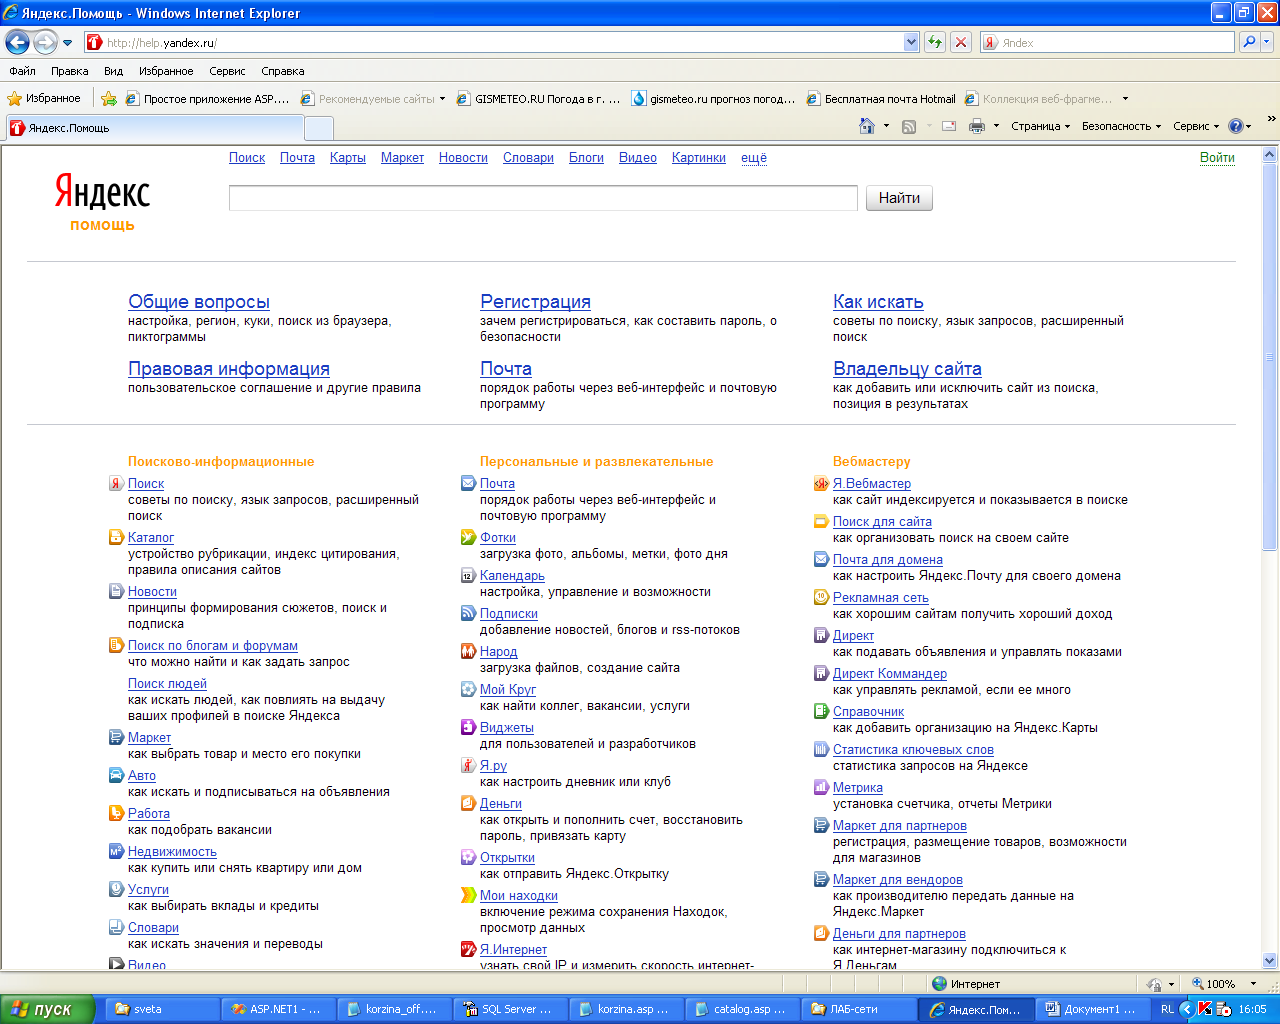Expand the ещё services link
The width and height of the screenshot is (1280, 1024).
point(754,157)
